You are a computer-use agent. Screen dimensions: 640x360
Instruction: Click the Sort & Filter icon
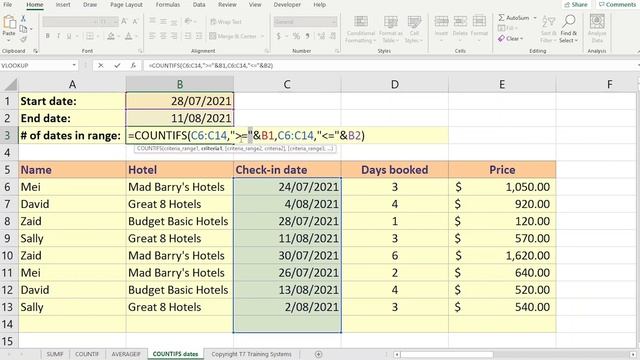548,22
